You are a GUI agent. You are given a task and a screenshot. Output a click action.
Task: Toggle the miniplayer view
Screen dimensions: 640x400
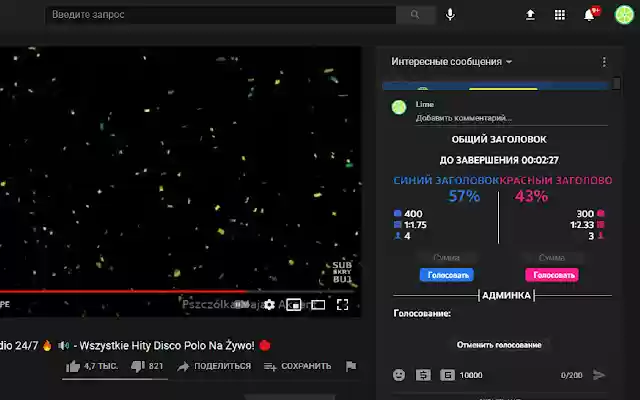293,304
